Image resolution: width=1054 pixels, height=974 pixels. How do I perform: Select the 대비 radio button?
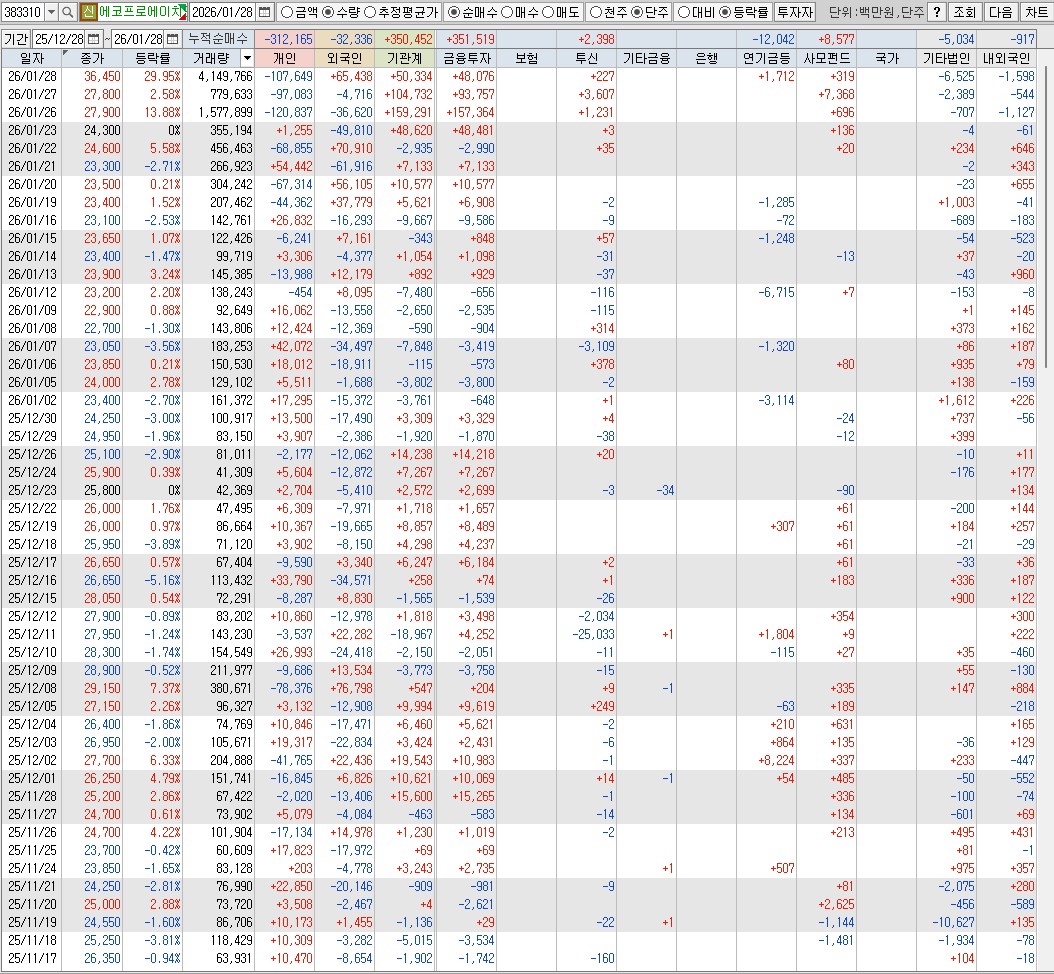(x=684, y=12)
